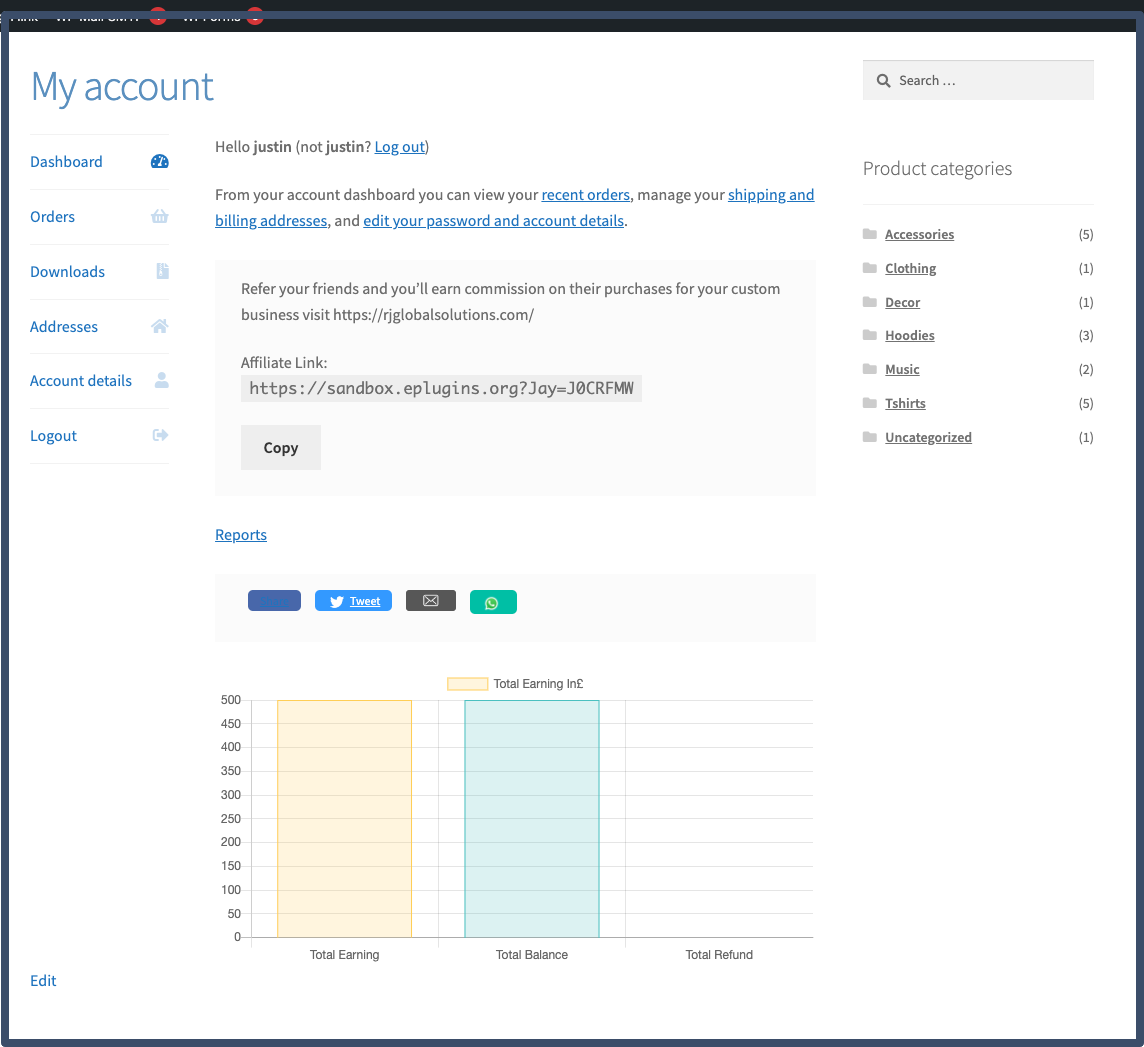The image size is (1144, 1047).
Task: Click the Logout arrow icon
Action: (160, 435)
